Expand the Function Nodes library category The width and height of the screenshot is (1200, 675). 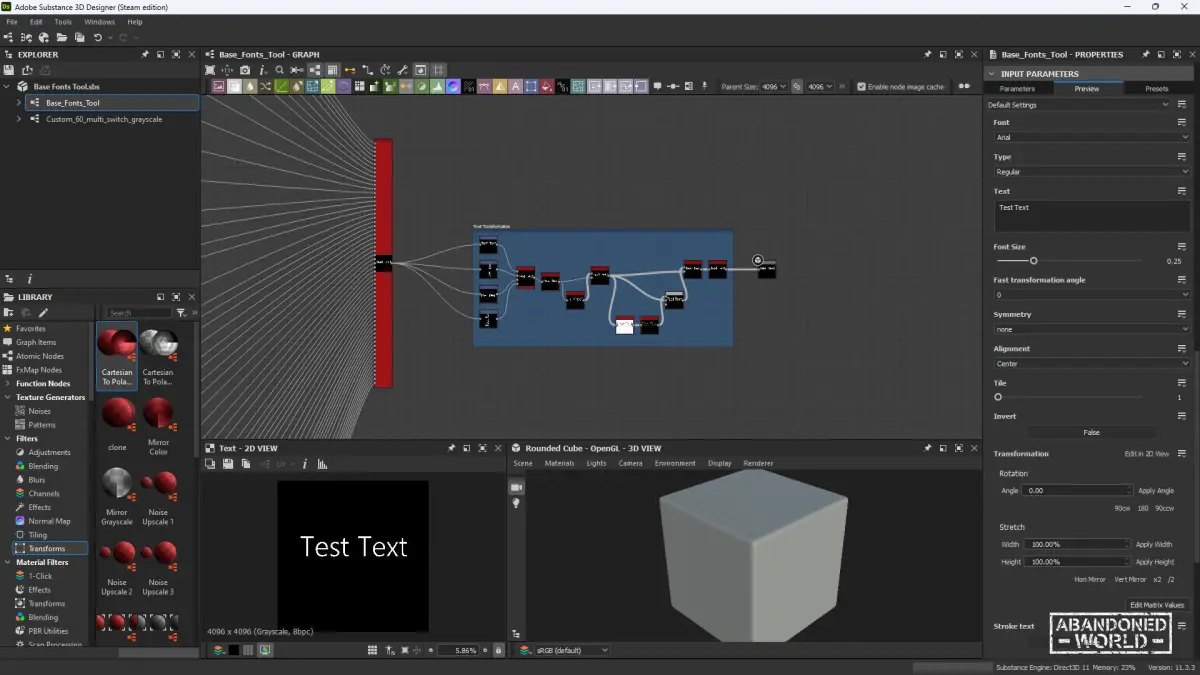tap(8, 383)
